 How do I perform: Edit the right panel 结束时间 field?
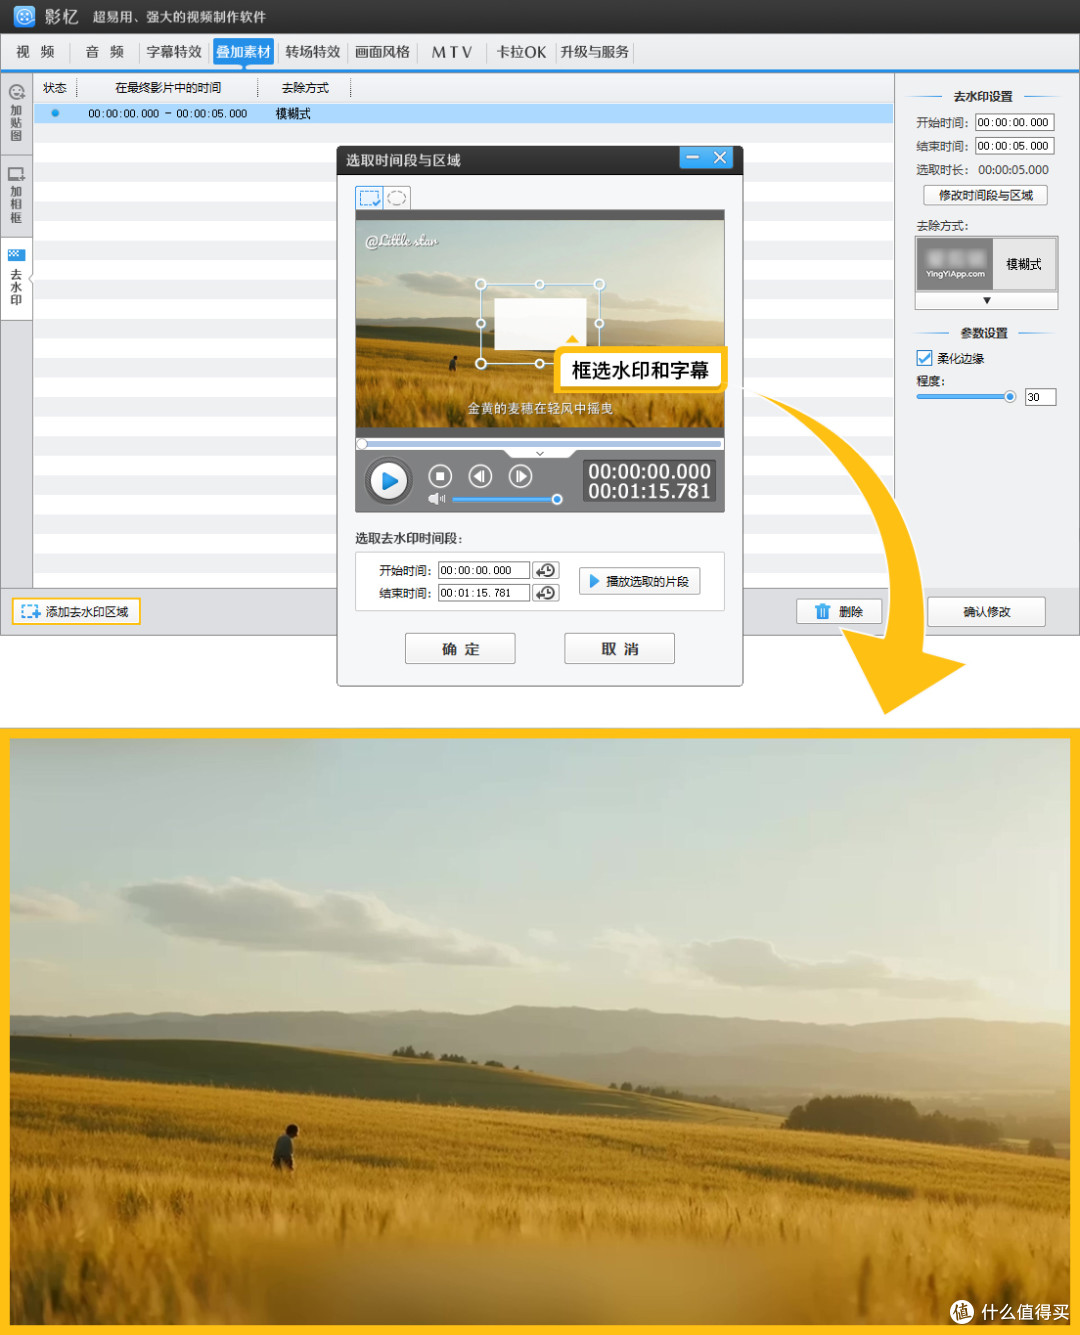[1014, 146]
